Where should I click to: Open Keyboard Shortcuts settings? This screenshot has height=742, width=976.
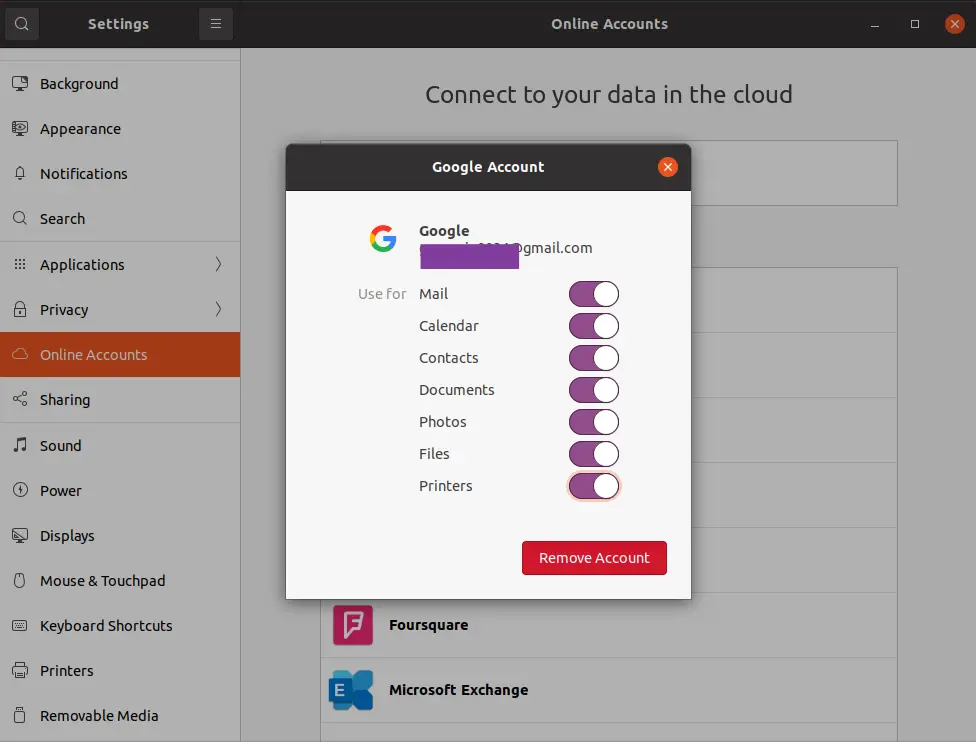120,626
